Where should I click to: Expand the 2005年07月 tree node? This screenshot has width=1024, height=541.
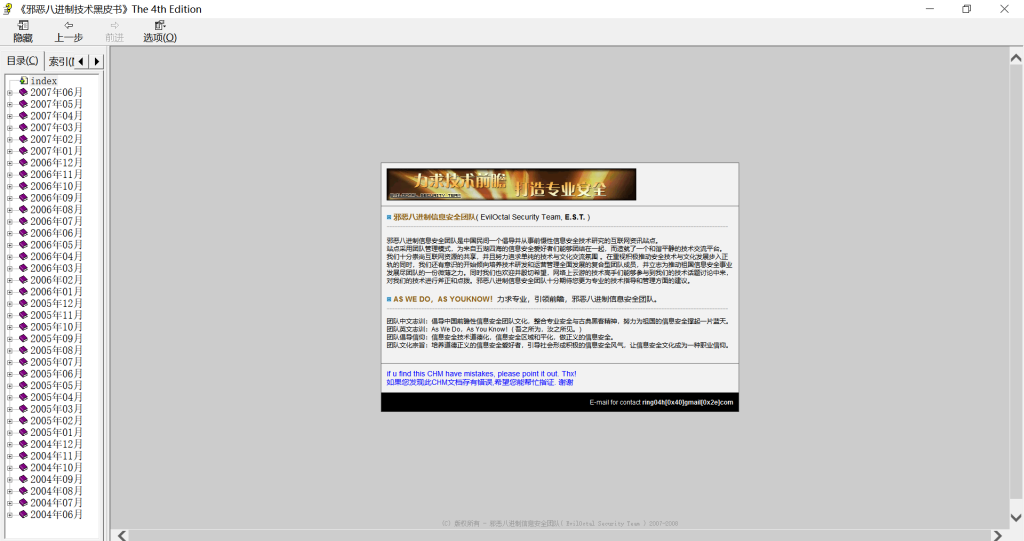(9, 363)
